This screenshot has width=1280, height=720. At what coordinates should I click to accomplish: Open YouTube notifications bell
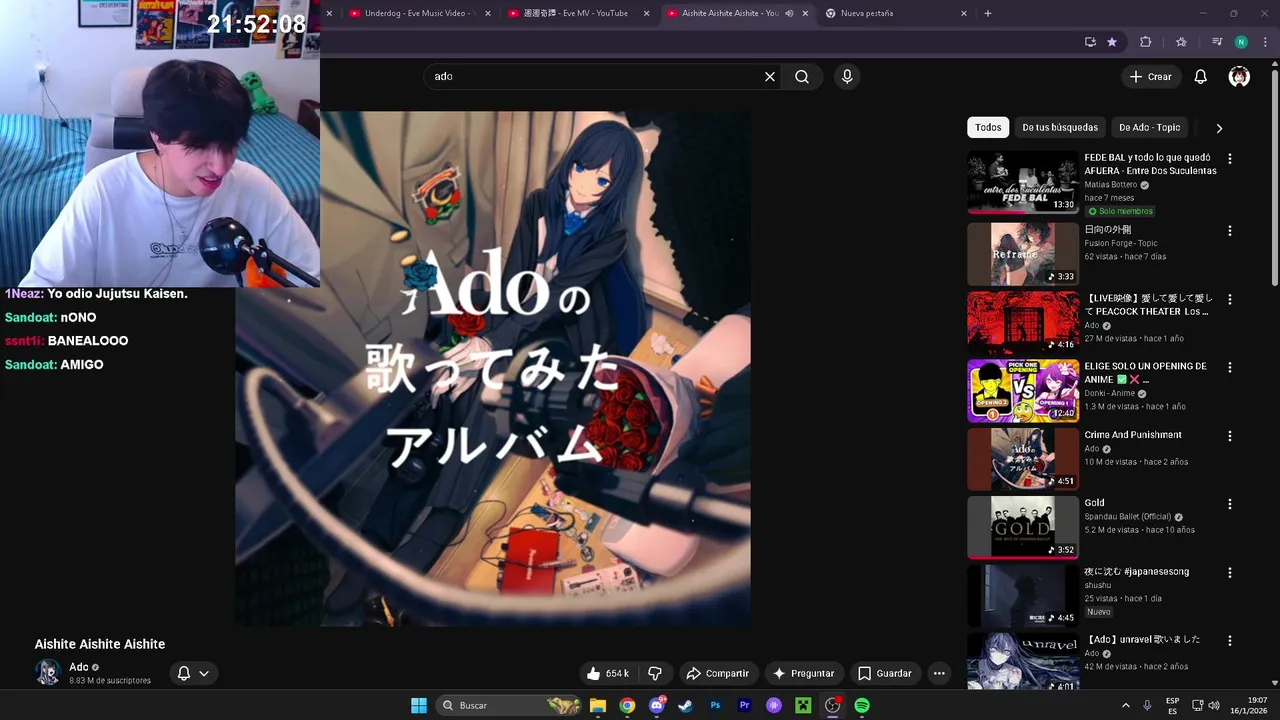click(x=1201, y=77)
